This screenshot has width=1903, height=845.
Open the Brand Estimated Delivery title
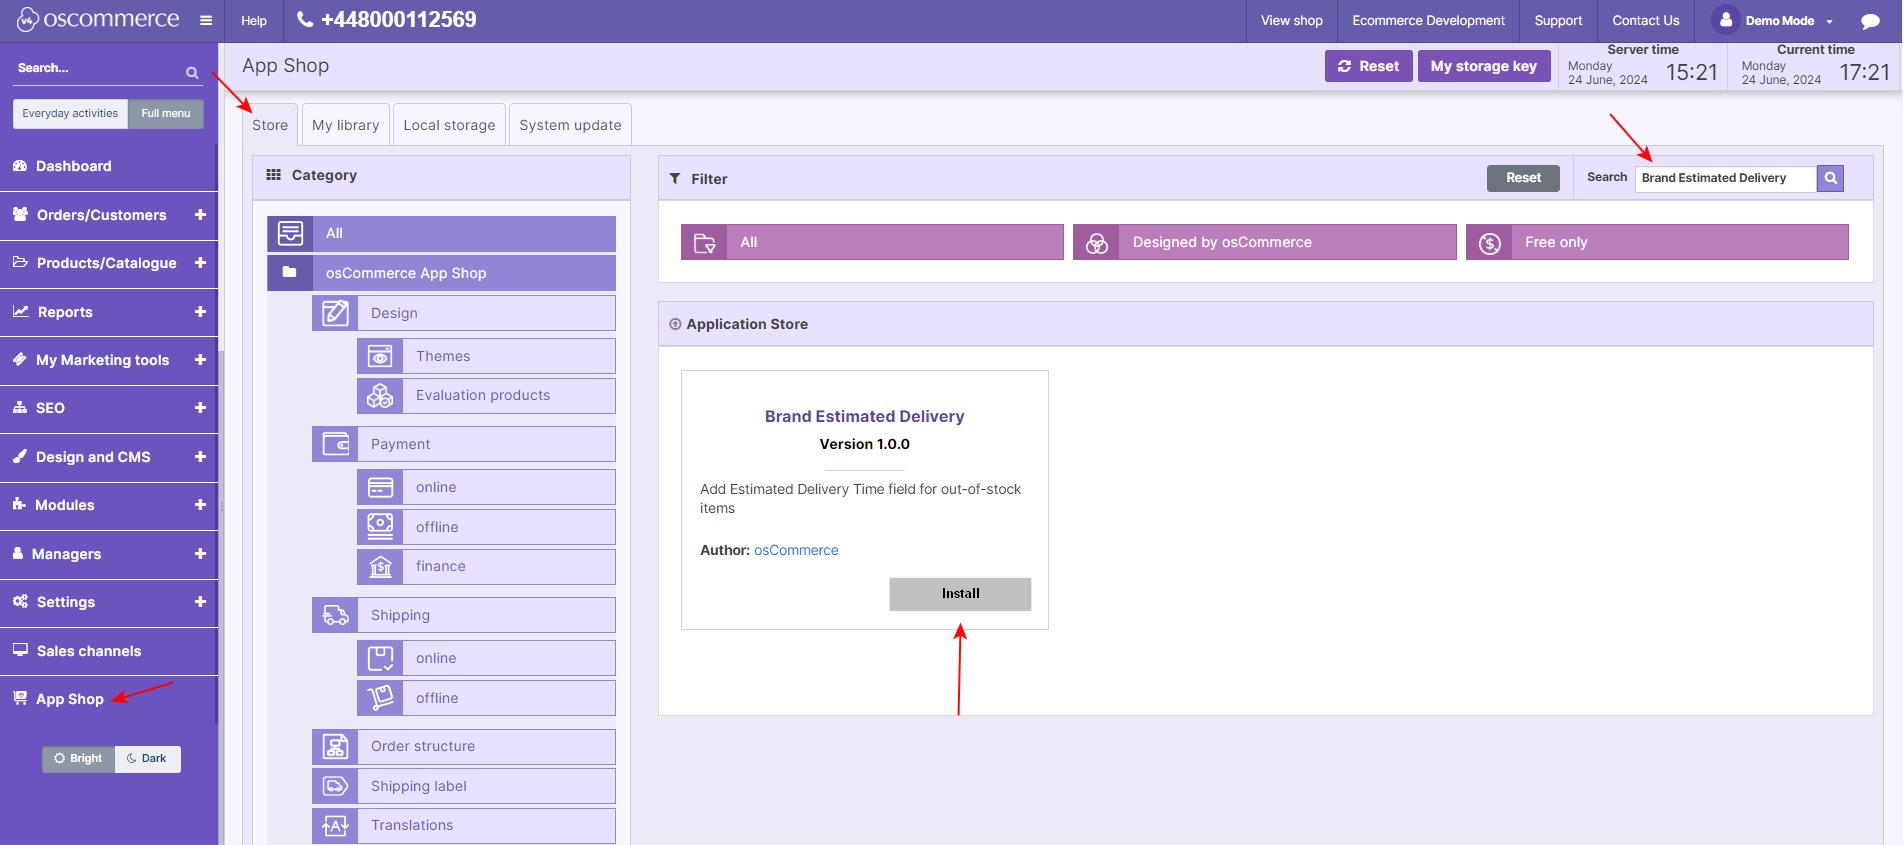pos(864,416)
